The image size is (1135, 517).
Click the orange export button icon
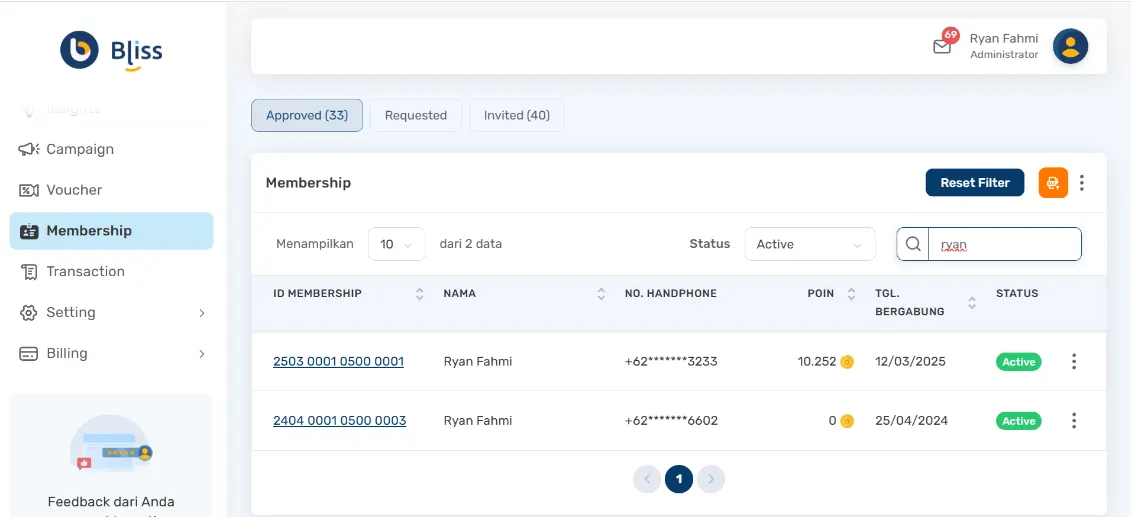[x=1053, y=183]
